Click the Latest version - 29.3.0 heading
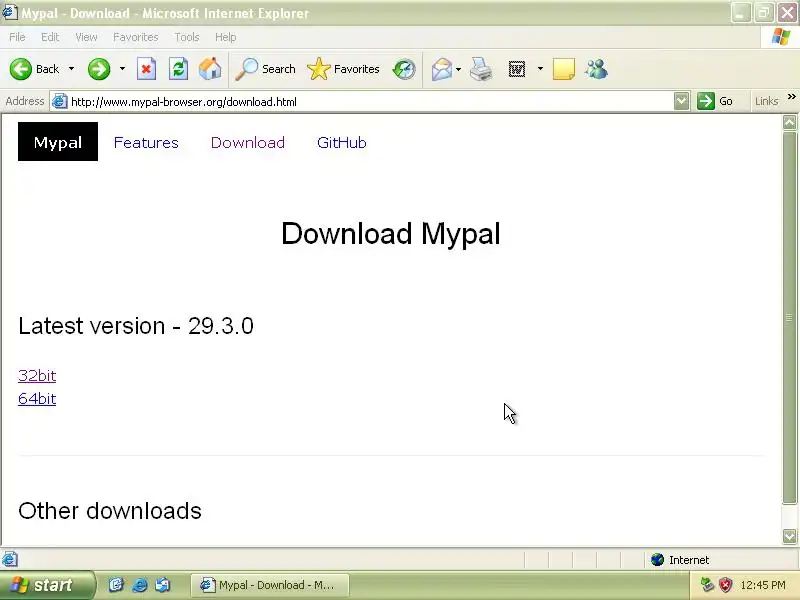Viewport: 800px width, 600px height. point(136,326)
